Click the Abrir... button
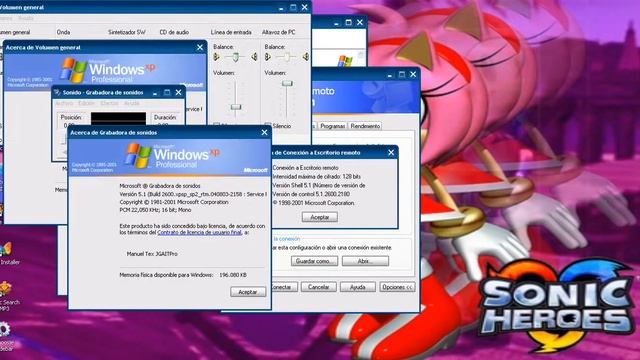 pyautogui.click(x=365, y=261)
